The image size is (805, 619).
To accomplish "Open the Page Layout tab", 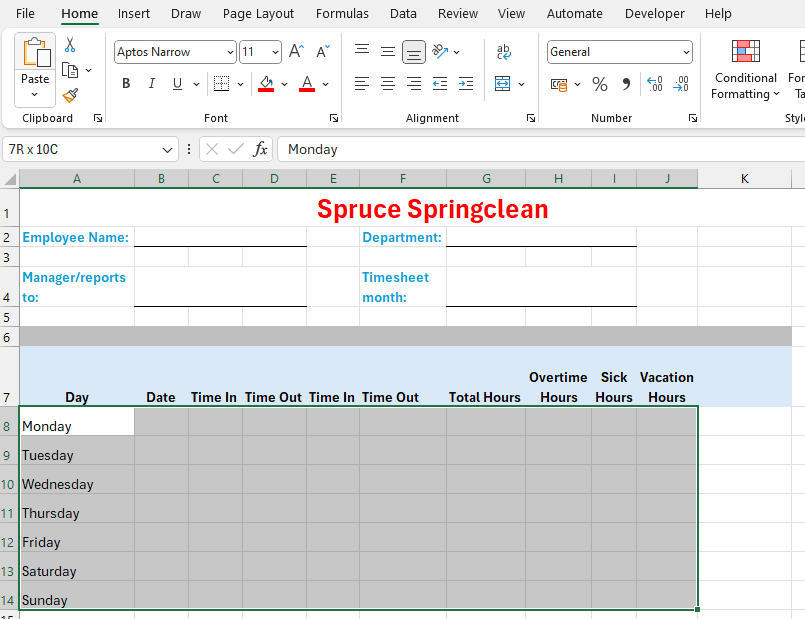I will tap(258, 14).
